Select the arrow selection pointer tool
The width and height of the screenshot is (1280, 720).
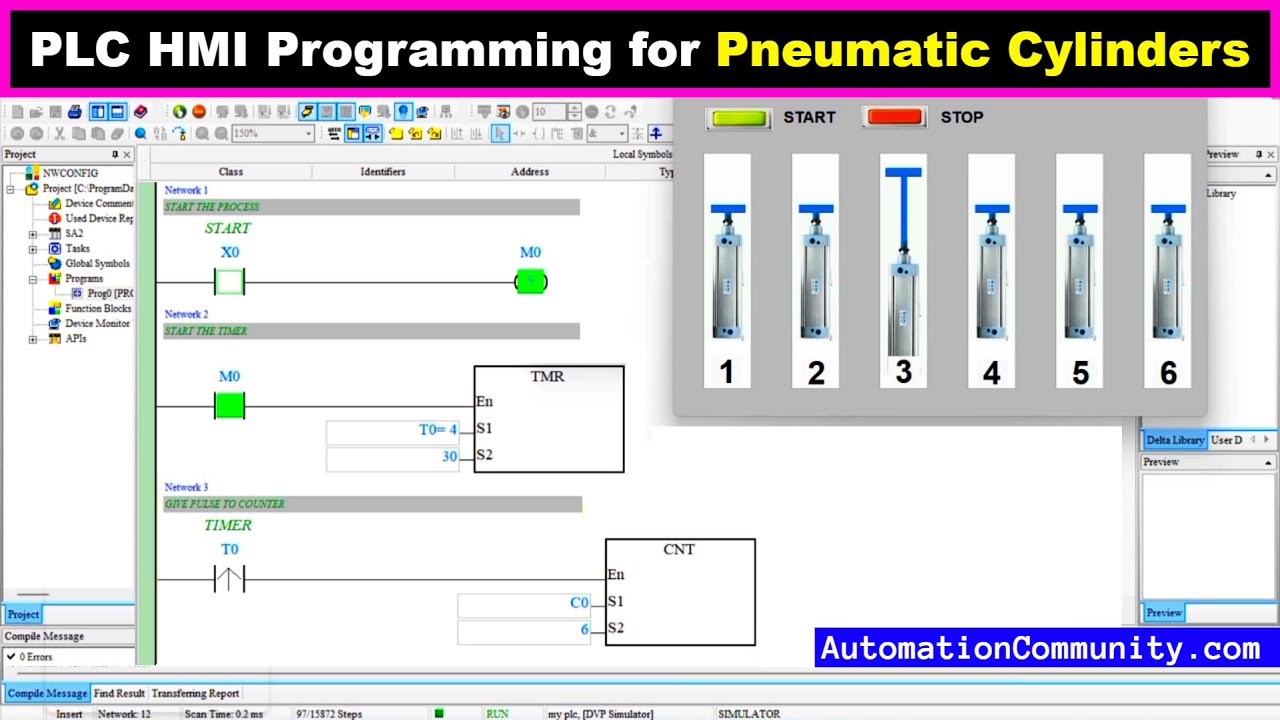[500, 133]
